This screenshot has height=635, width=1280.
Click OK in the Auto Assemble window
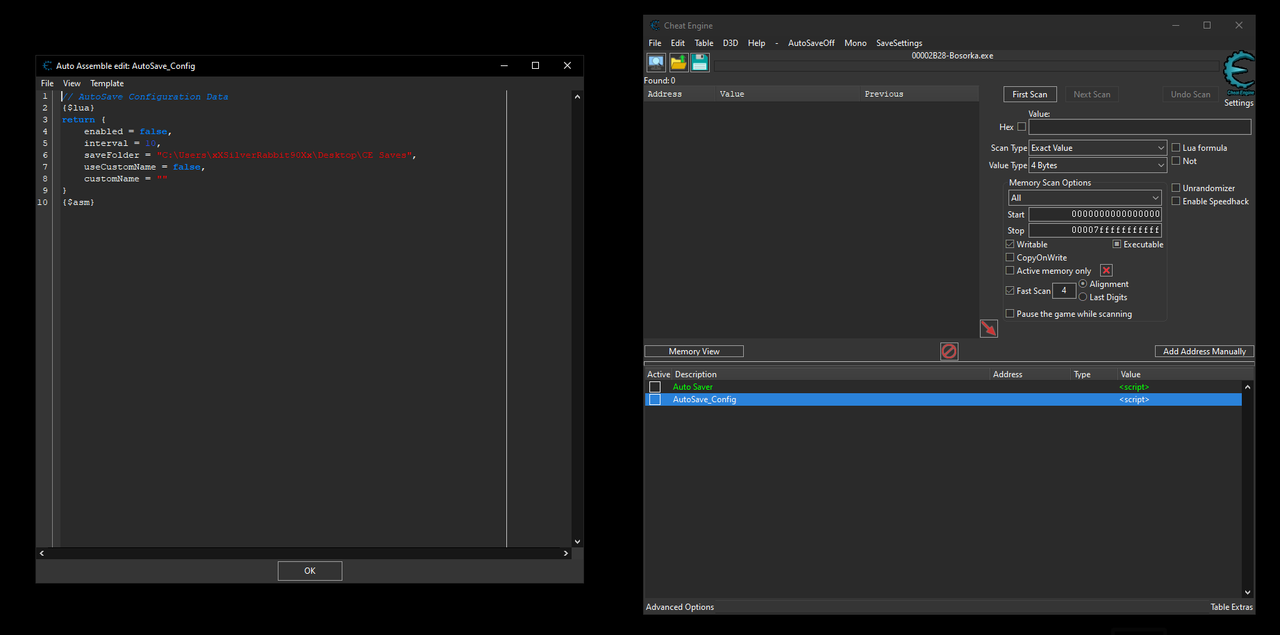[310, 570]
